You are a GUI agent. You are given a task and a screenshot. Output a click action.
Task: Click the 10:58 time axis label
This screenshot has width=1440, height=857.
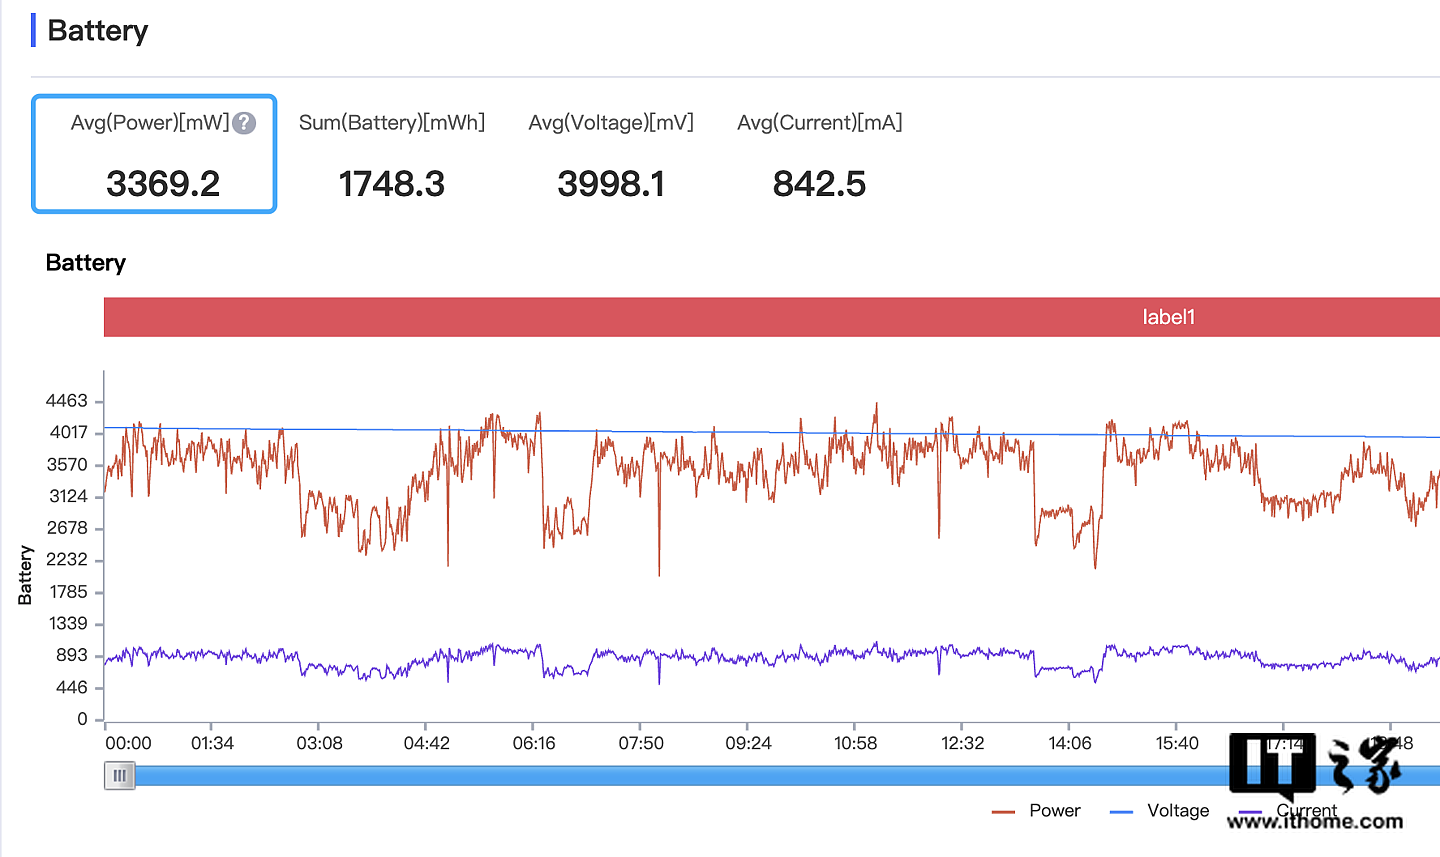[855, 743]
